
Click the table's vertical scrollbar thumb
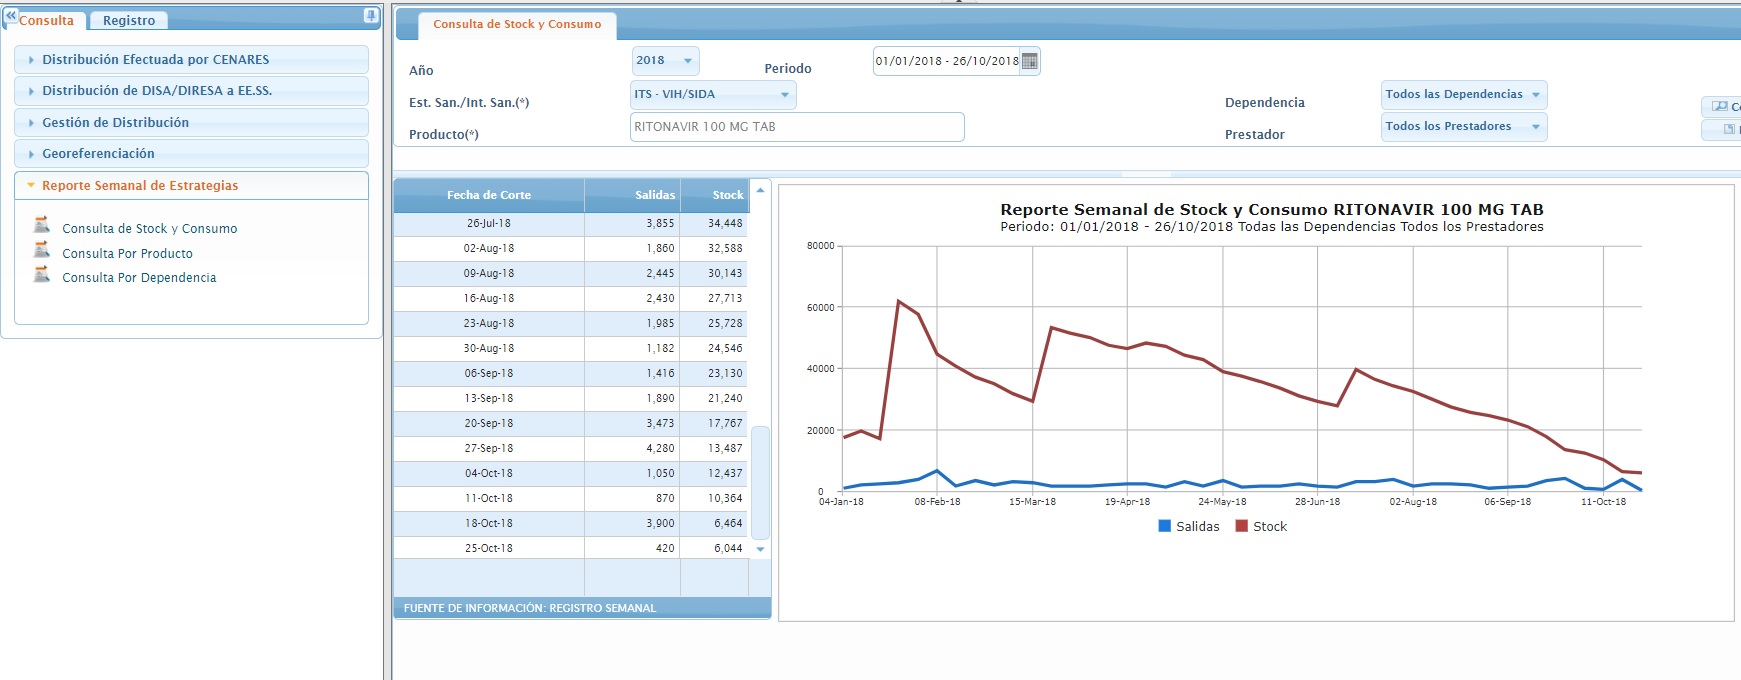(760, 482)
